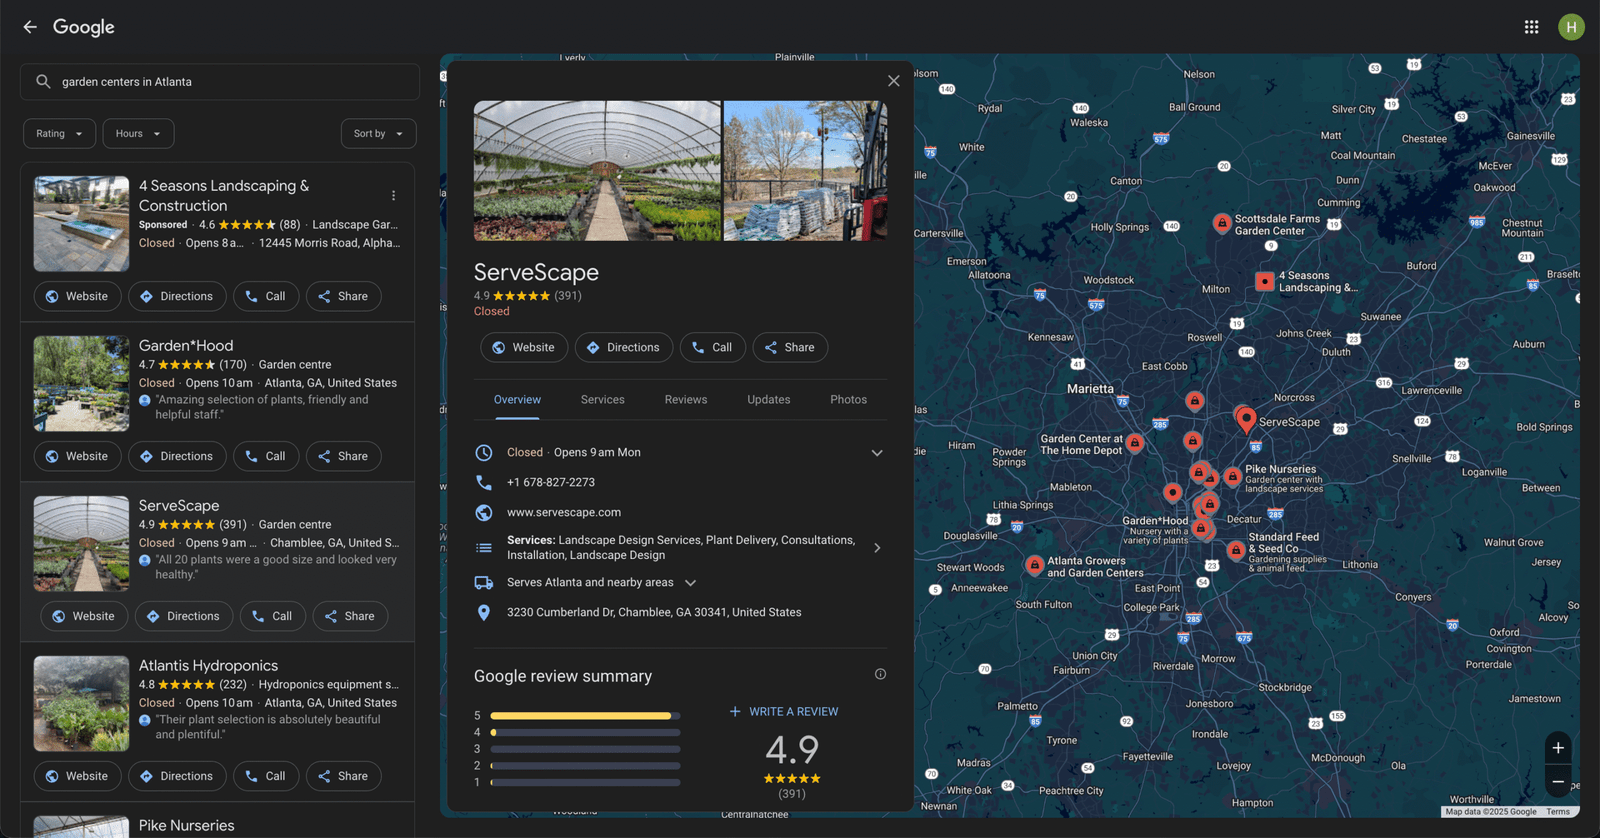Open Garden*Hood listing thumbnail
The image size is (1600, 838).
(81, 384)
